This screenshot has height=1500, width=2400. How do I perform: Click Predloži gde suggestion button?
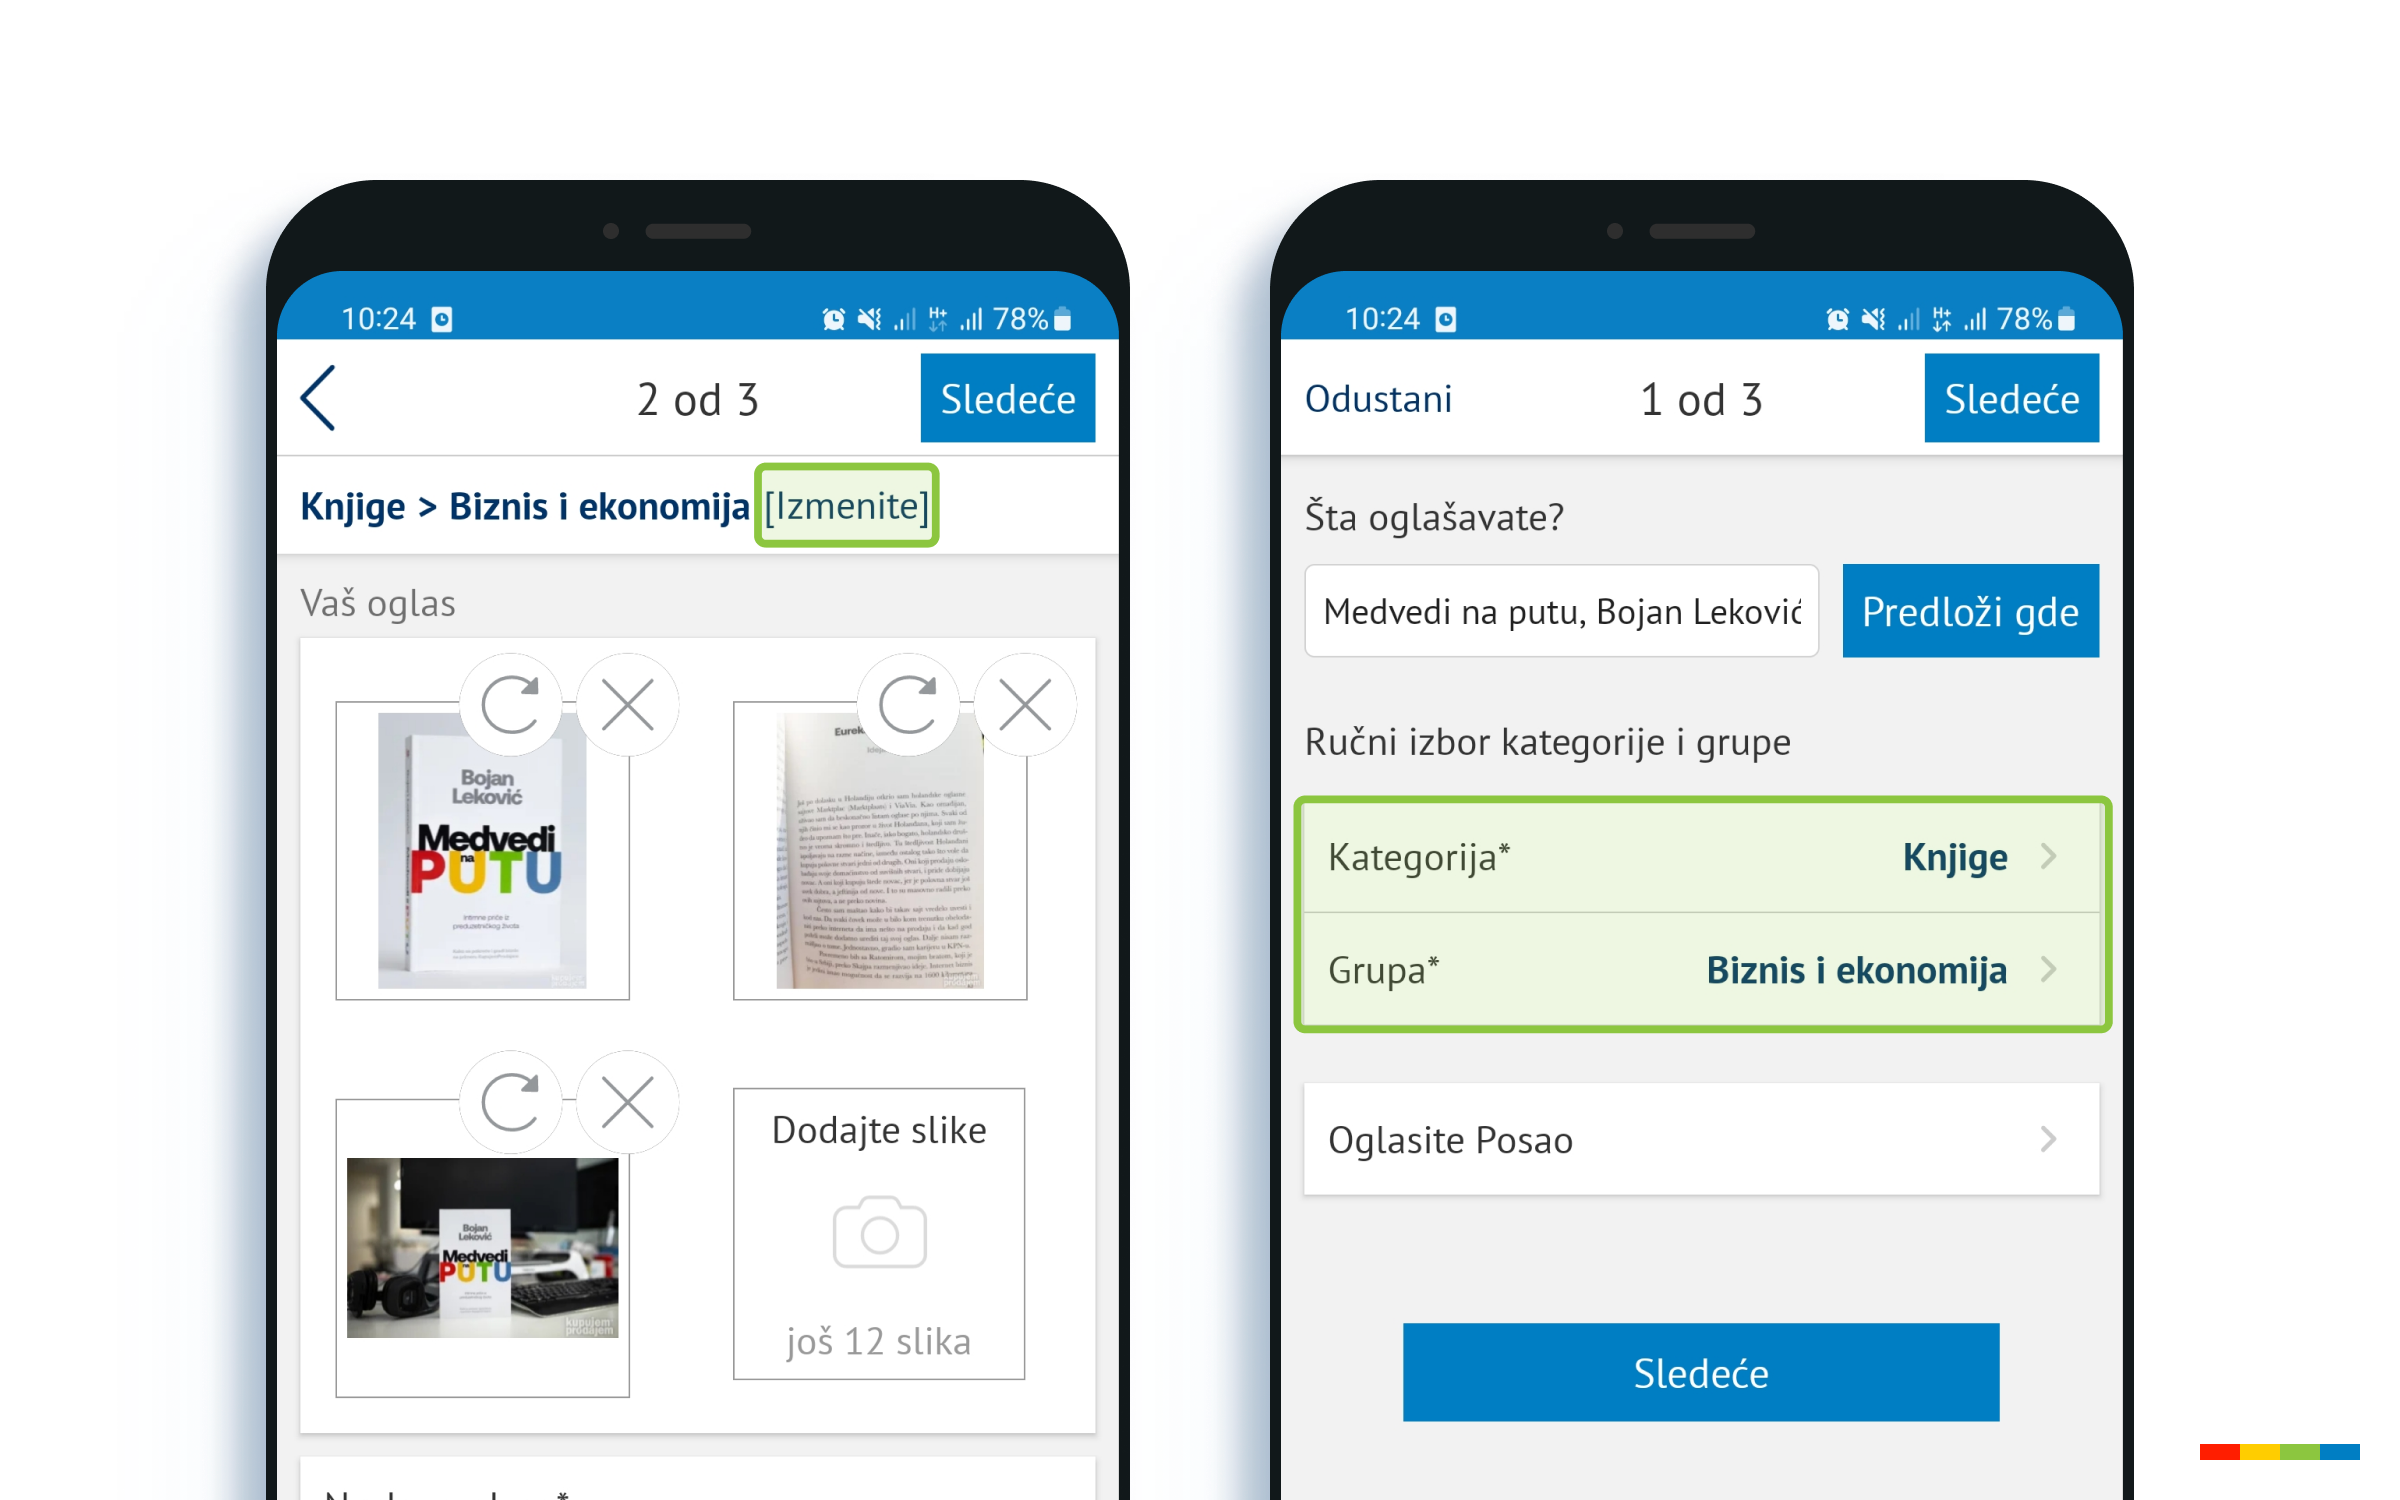click(1970, 610)
